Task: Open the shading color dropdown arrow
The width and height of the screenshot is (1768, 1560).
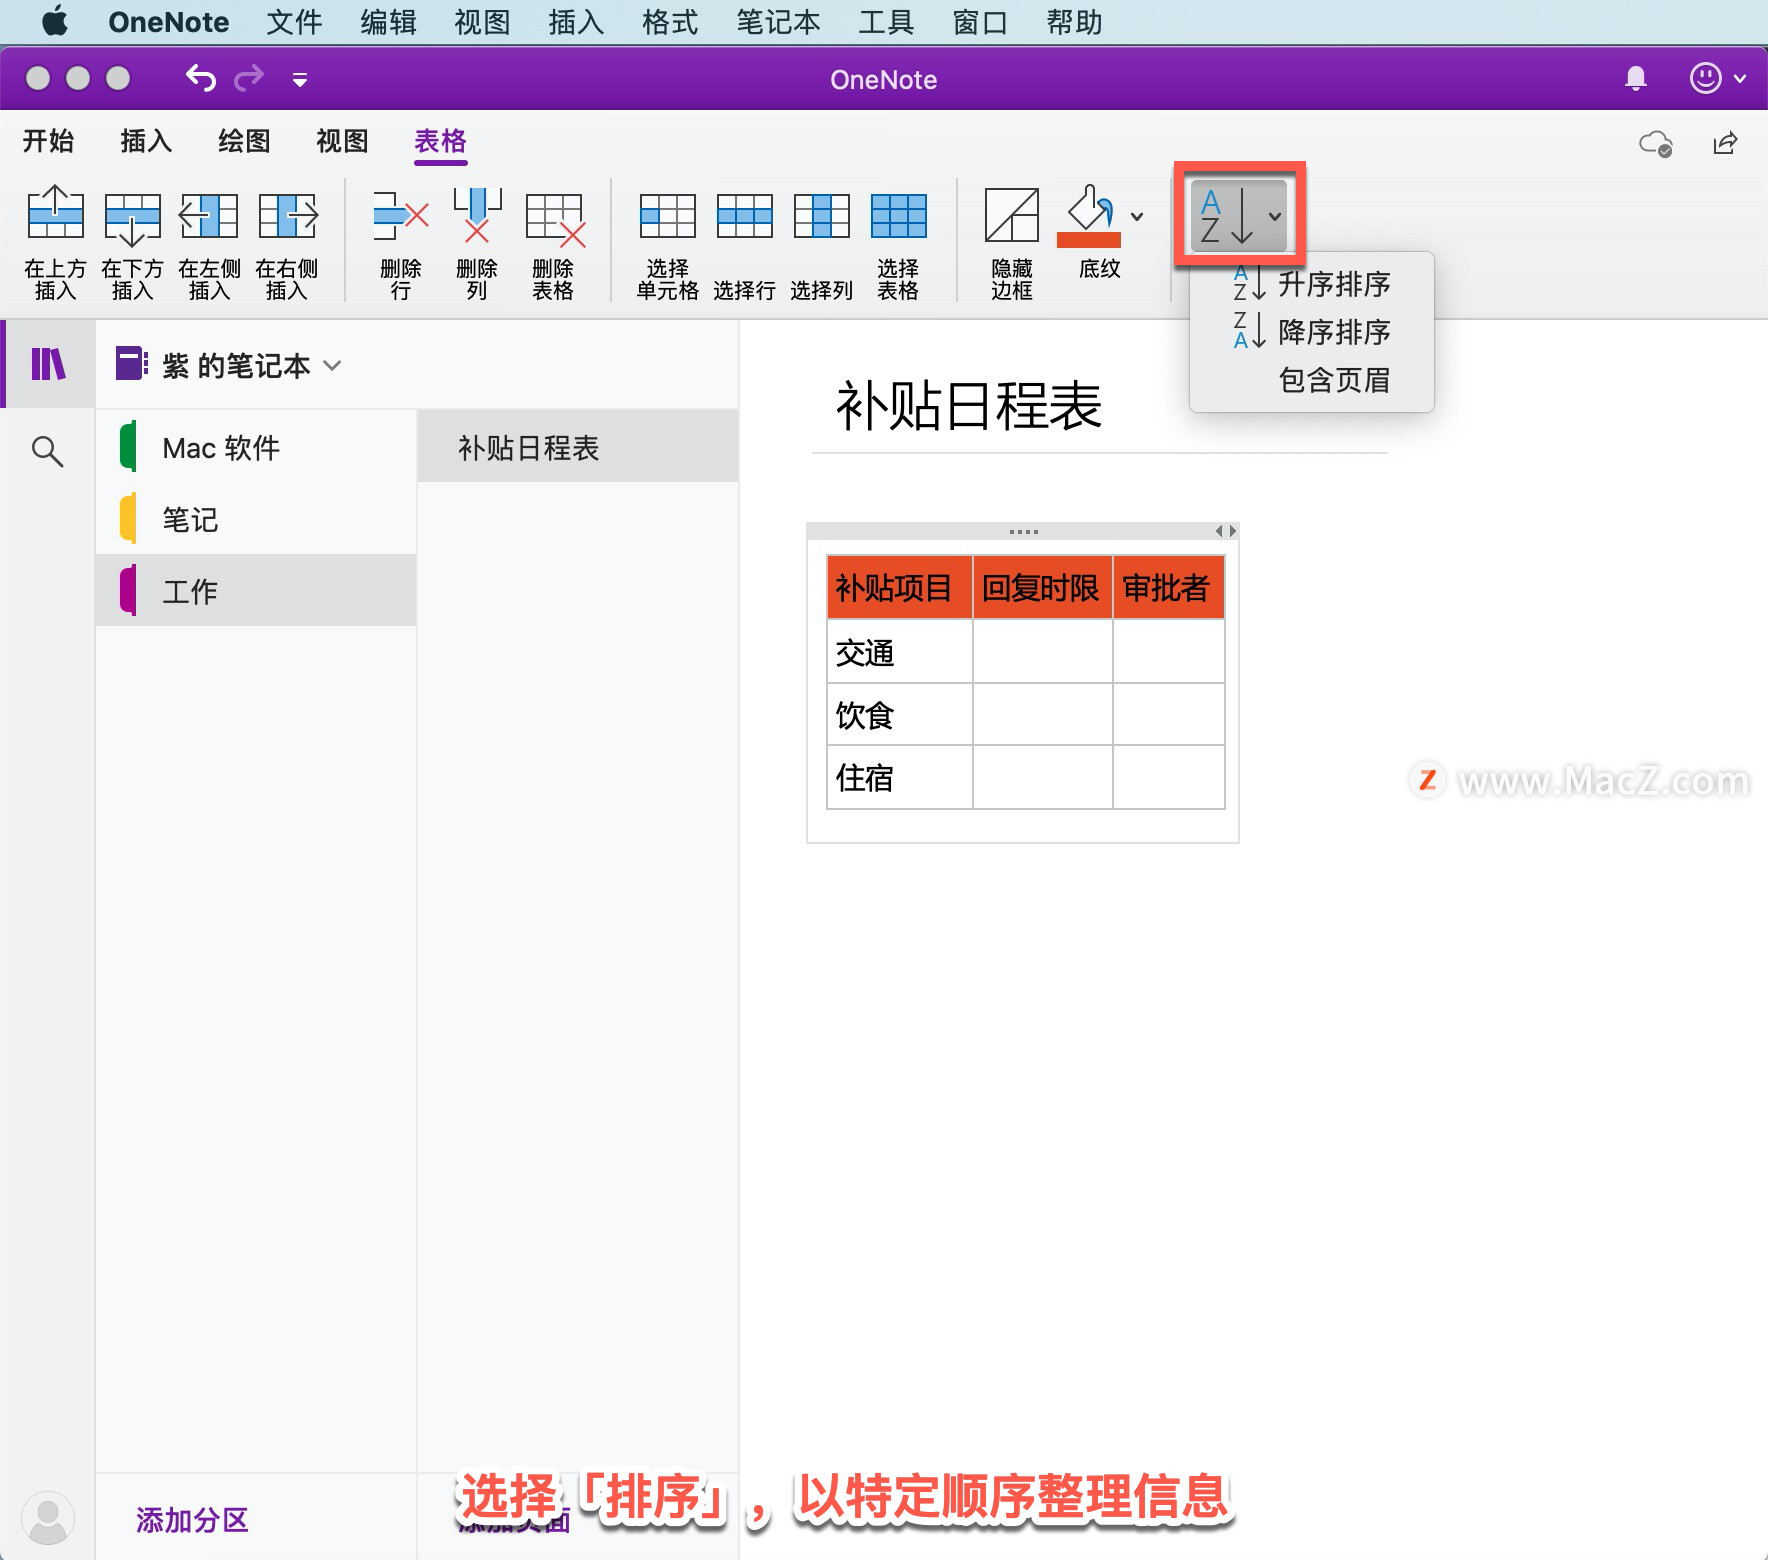Action: click(1137, 216)
